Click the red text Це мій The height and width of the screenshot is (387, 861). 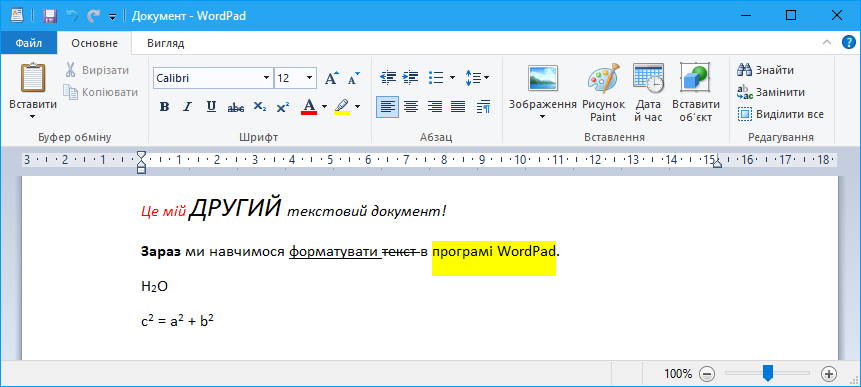164,211
